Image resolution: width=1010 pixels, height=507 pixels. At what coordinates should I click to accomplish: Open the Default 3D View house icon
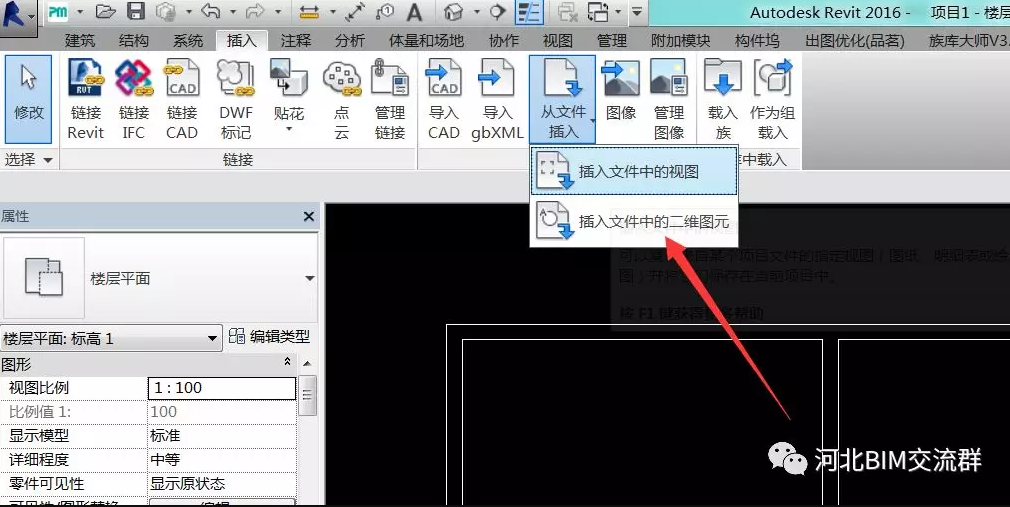point(454,12)
